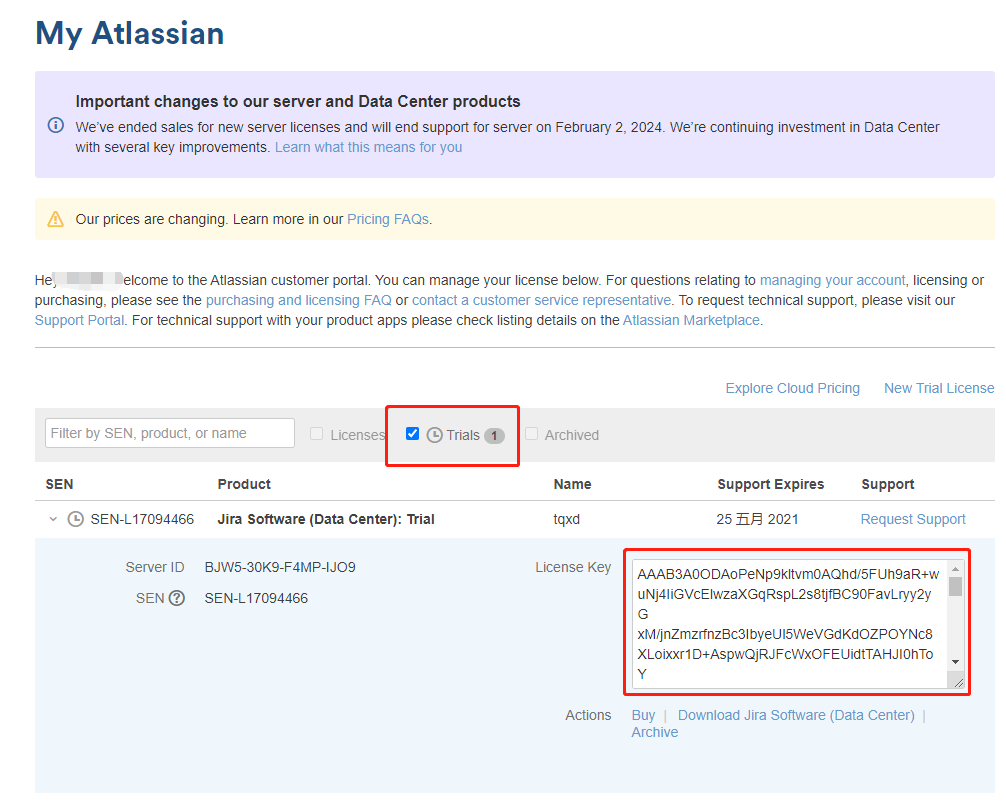
Task: Click the clock icon beside the Trials filter
Action: pyautogui.click(x=434, y=435)
